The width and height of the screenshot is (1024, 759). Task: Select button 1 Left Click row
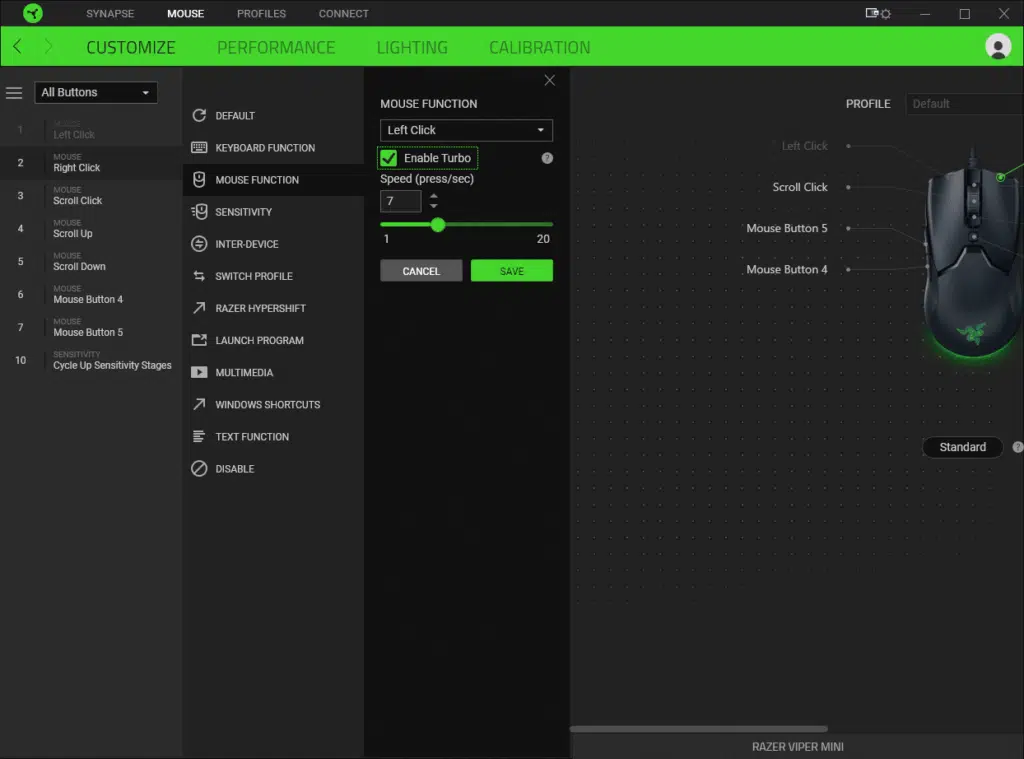coord(91,130)
